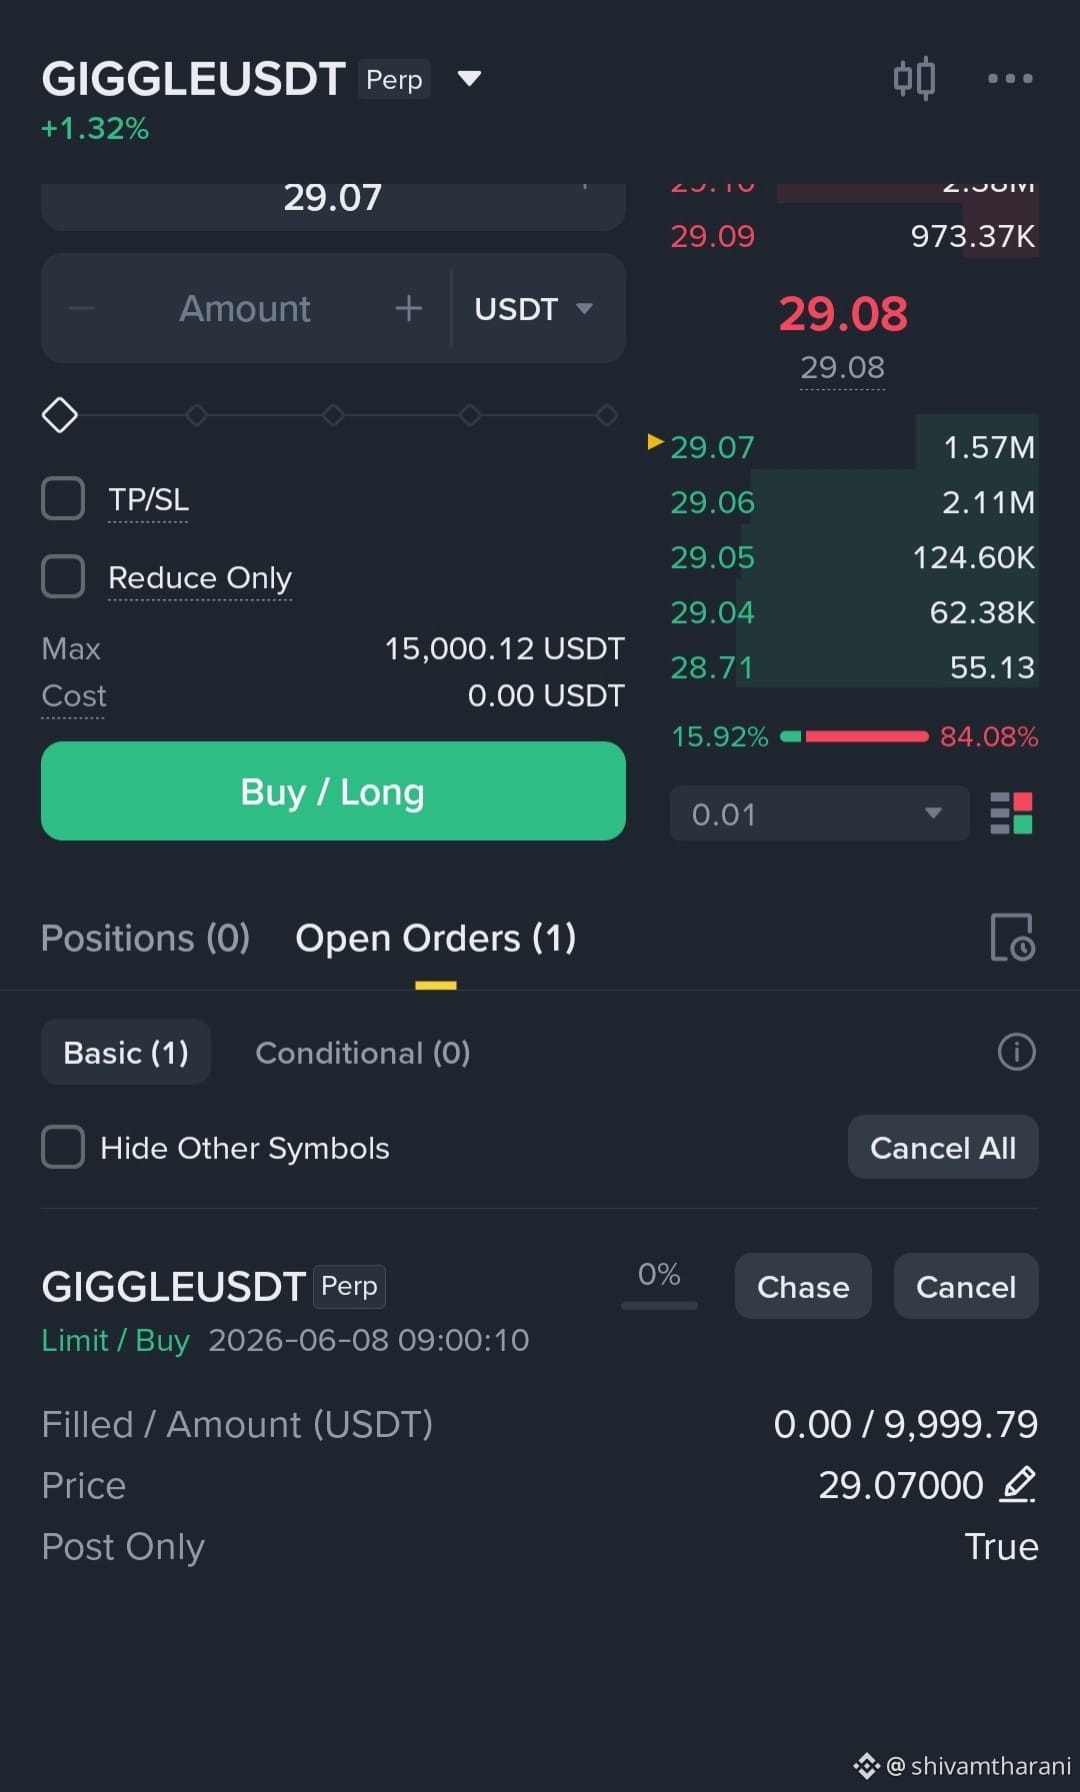Tap the Buy / Long button
Screen dimensions: 1080x1792
point(333,791)
